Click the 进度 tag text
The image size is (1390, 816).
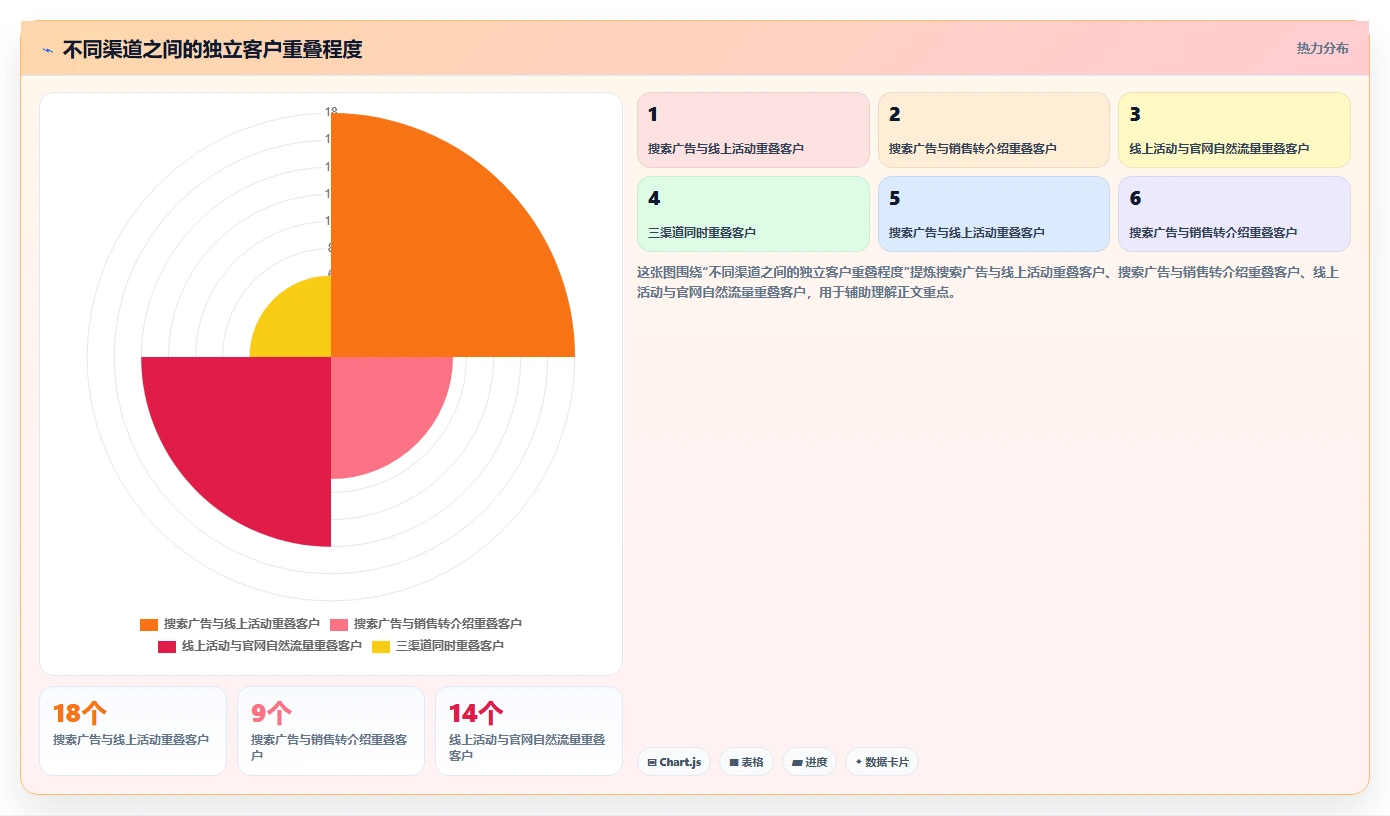[x=816, y=762]
